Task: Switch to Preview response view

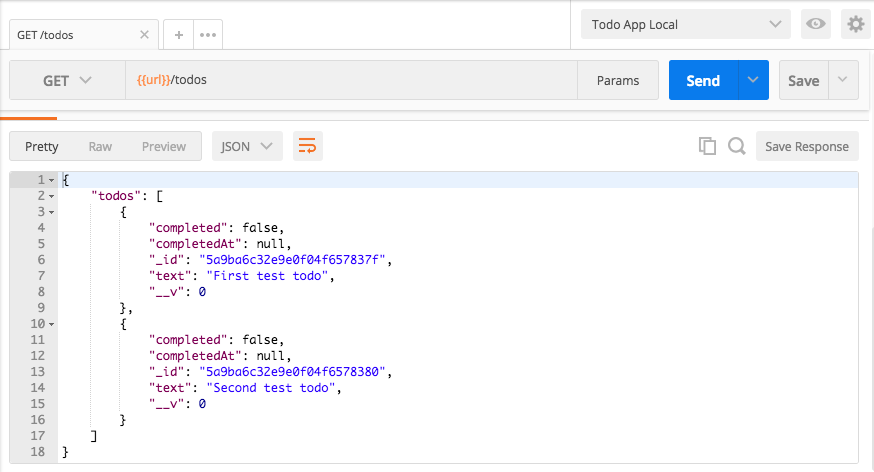Action: 164,146
